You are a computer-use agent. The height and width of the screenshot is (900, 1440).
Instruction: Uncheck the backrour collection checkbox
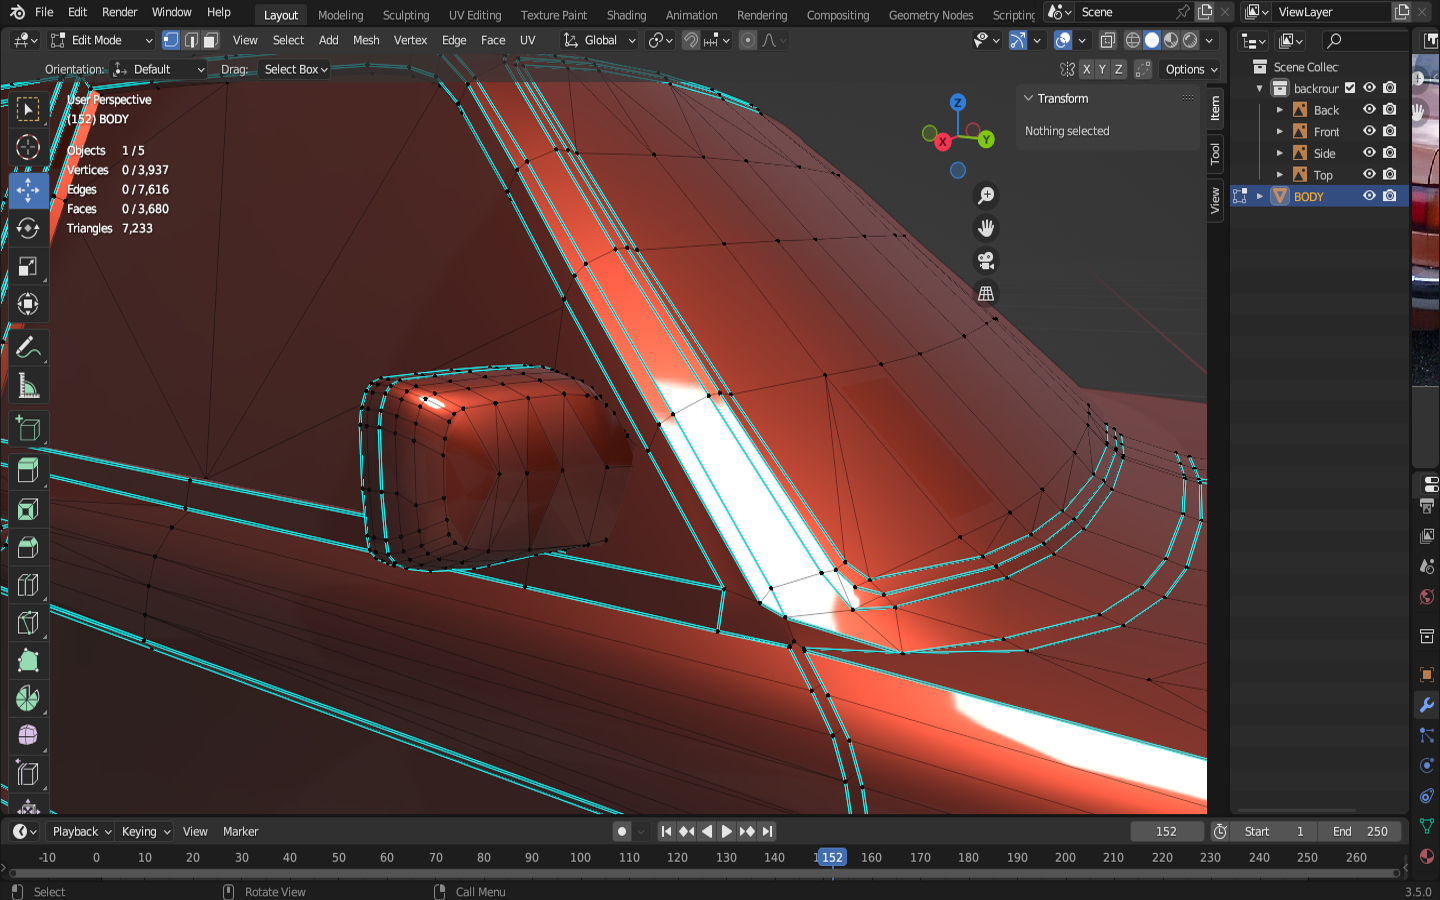[1350, 88]
